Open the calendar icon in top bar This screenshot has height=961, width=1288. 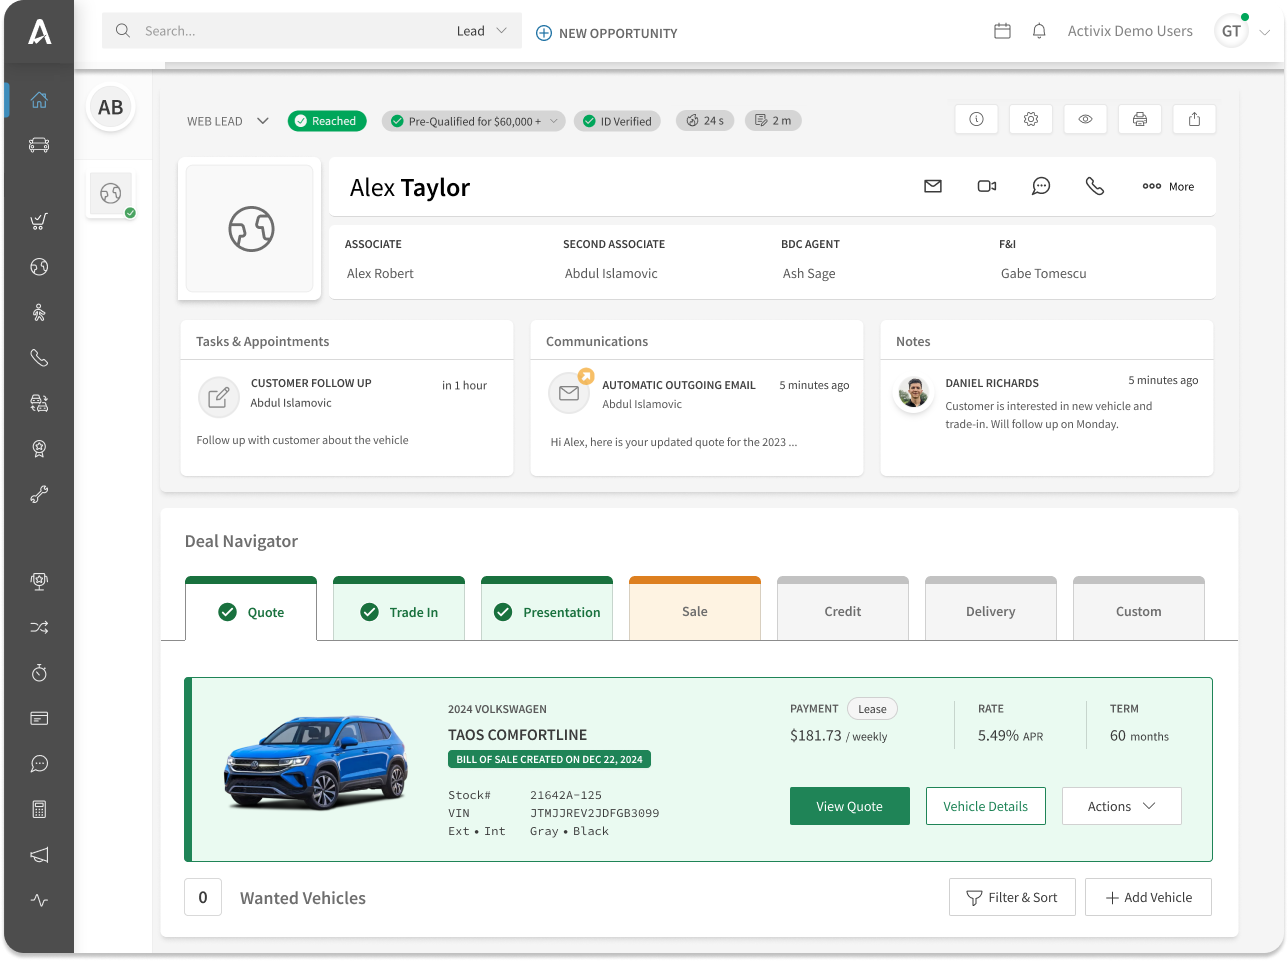pos(1002,31)
